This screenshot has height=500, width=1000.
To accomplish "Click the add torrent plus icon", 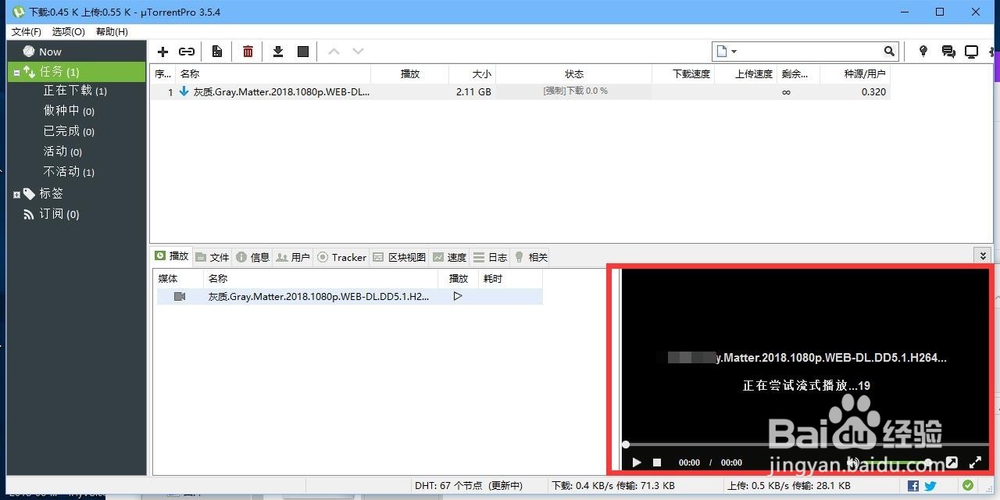I will tap(163, 52).
